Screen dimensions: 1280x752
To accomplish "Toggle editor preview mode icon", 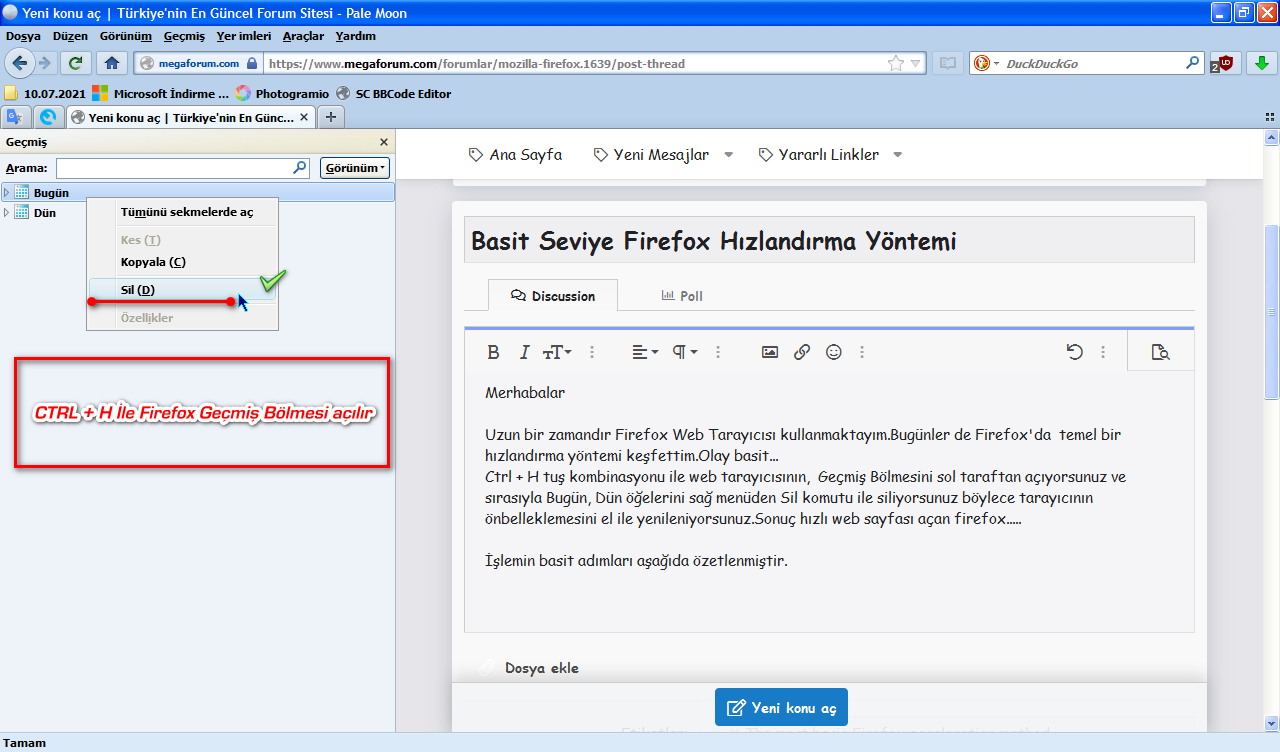I will pos(1160,352).
